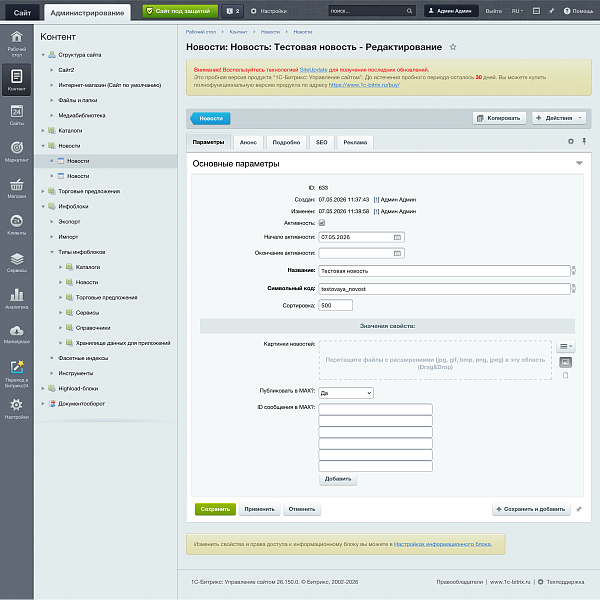Open the panel layout icon in header
The image size is (600, 600).
tap(536, 11)
